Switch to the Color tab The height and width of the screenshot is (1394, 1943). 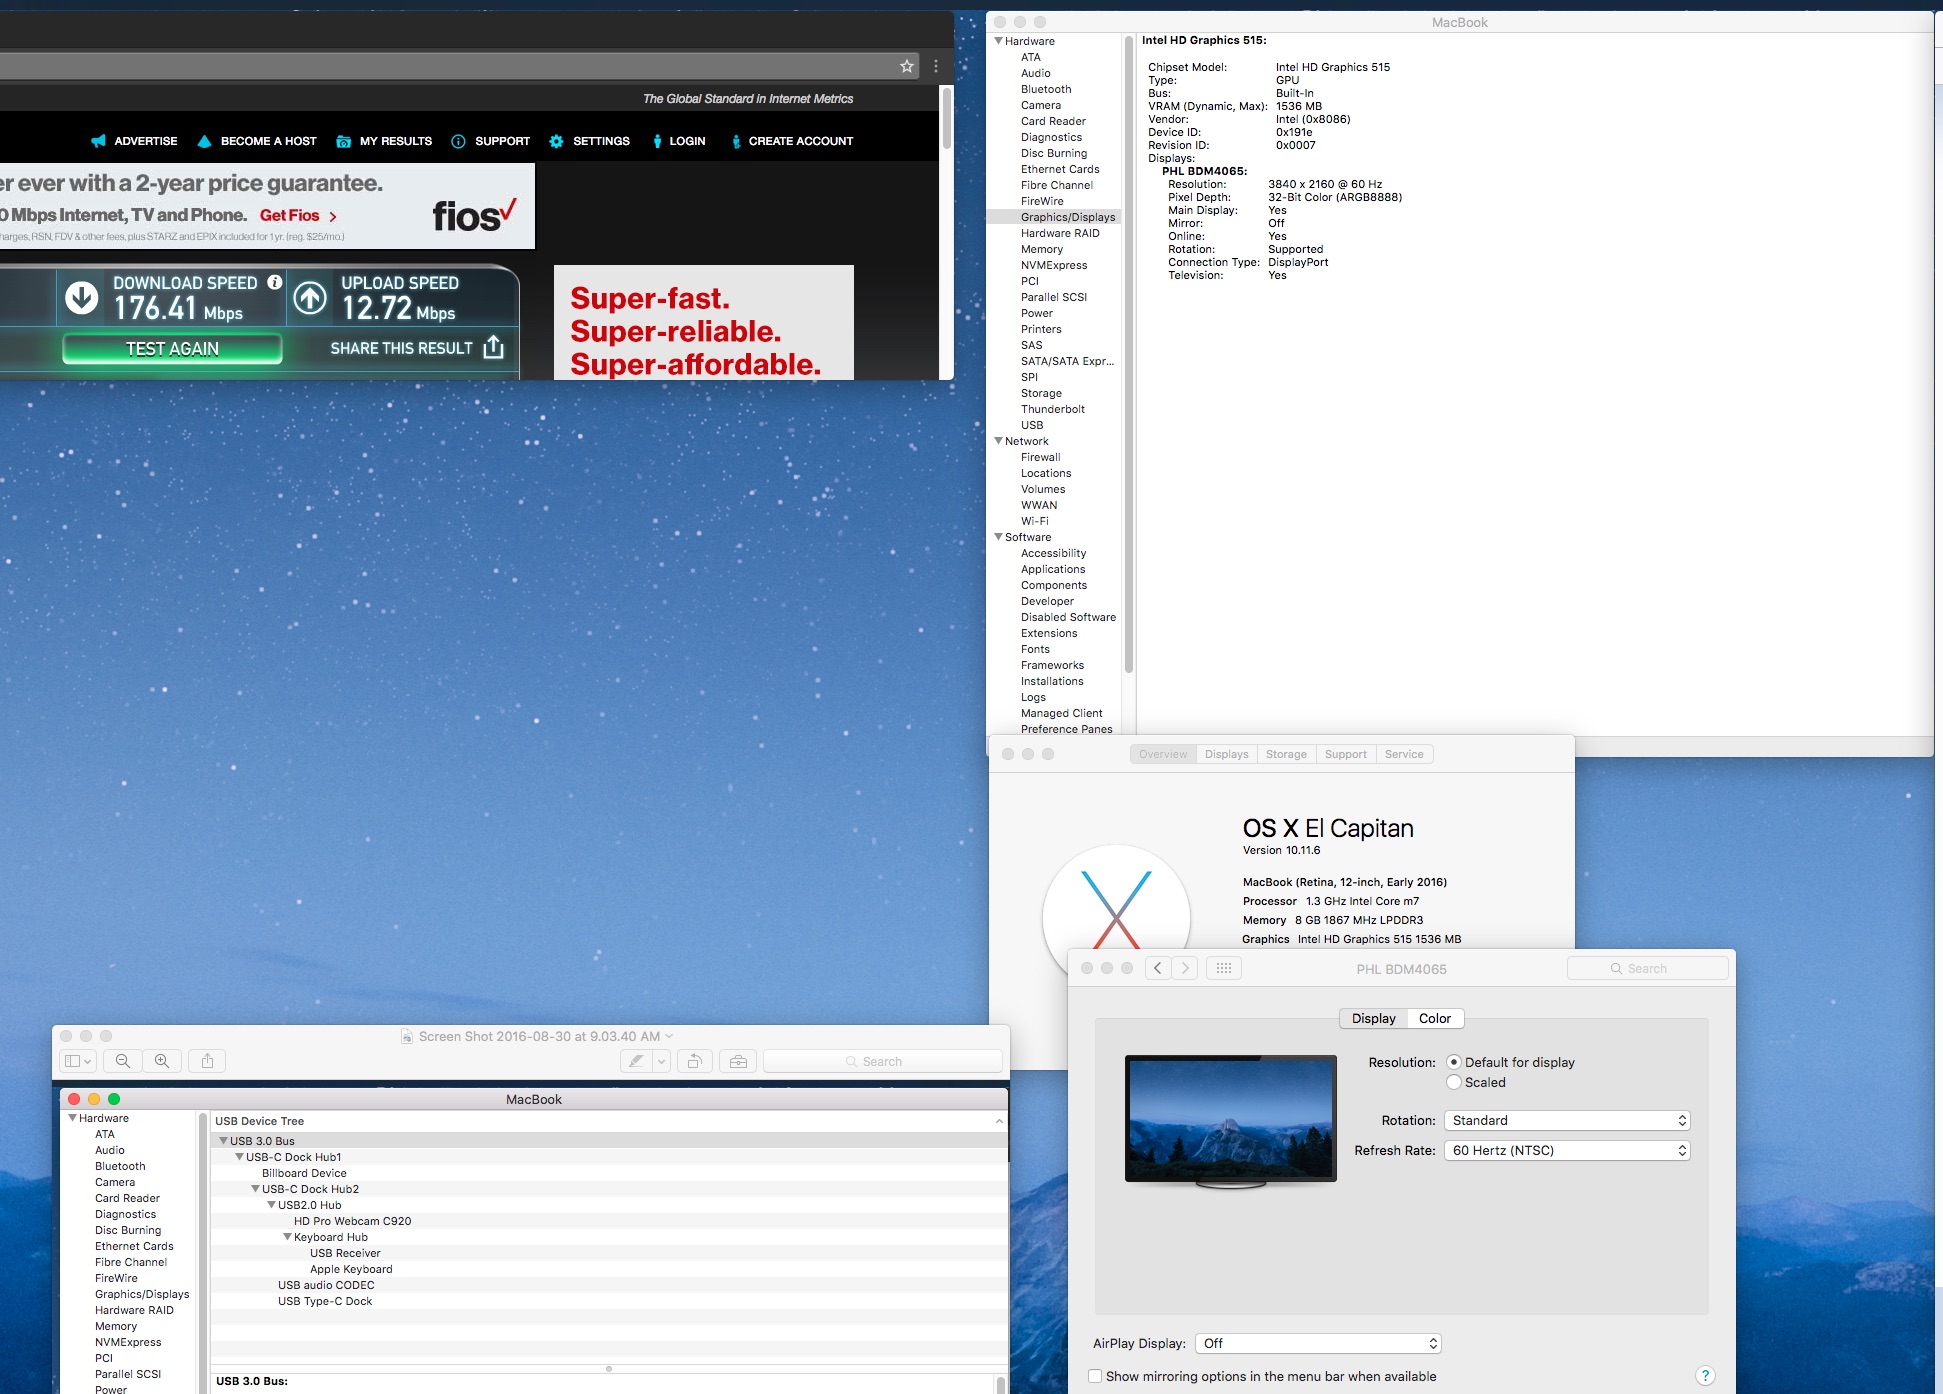1434,1018
